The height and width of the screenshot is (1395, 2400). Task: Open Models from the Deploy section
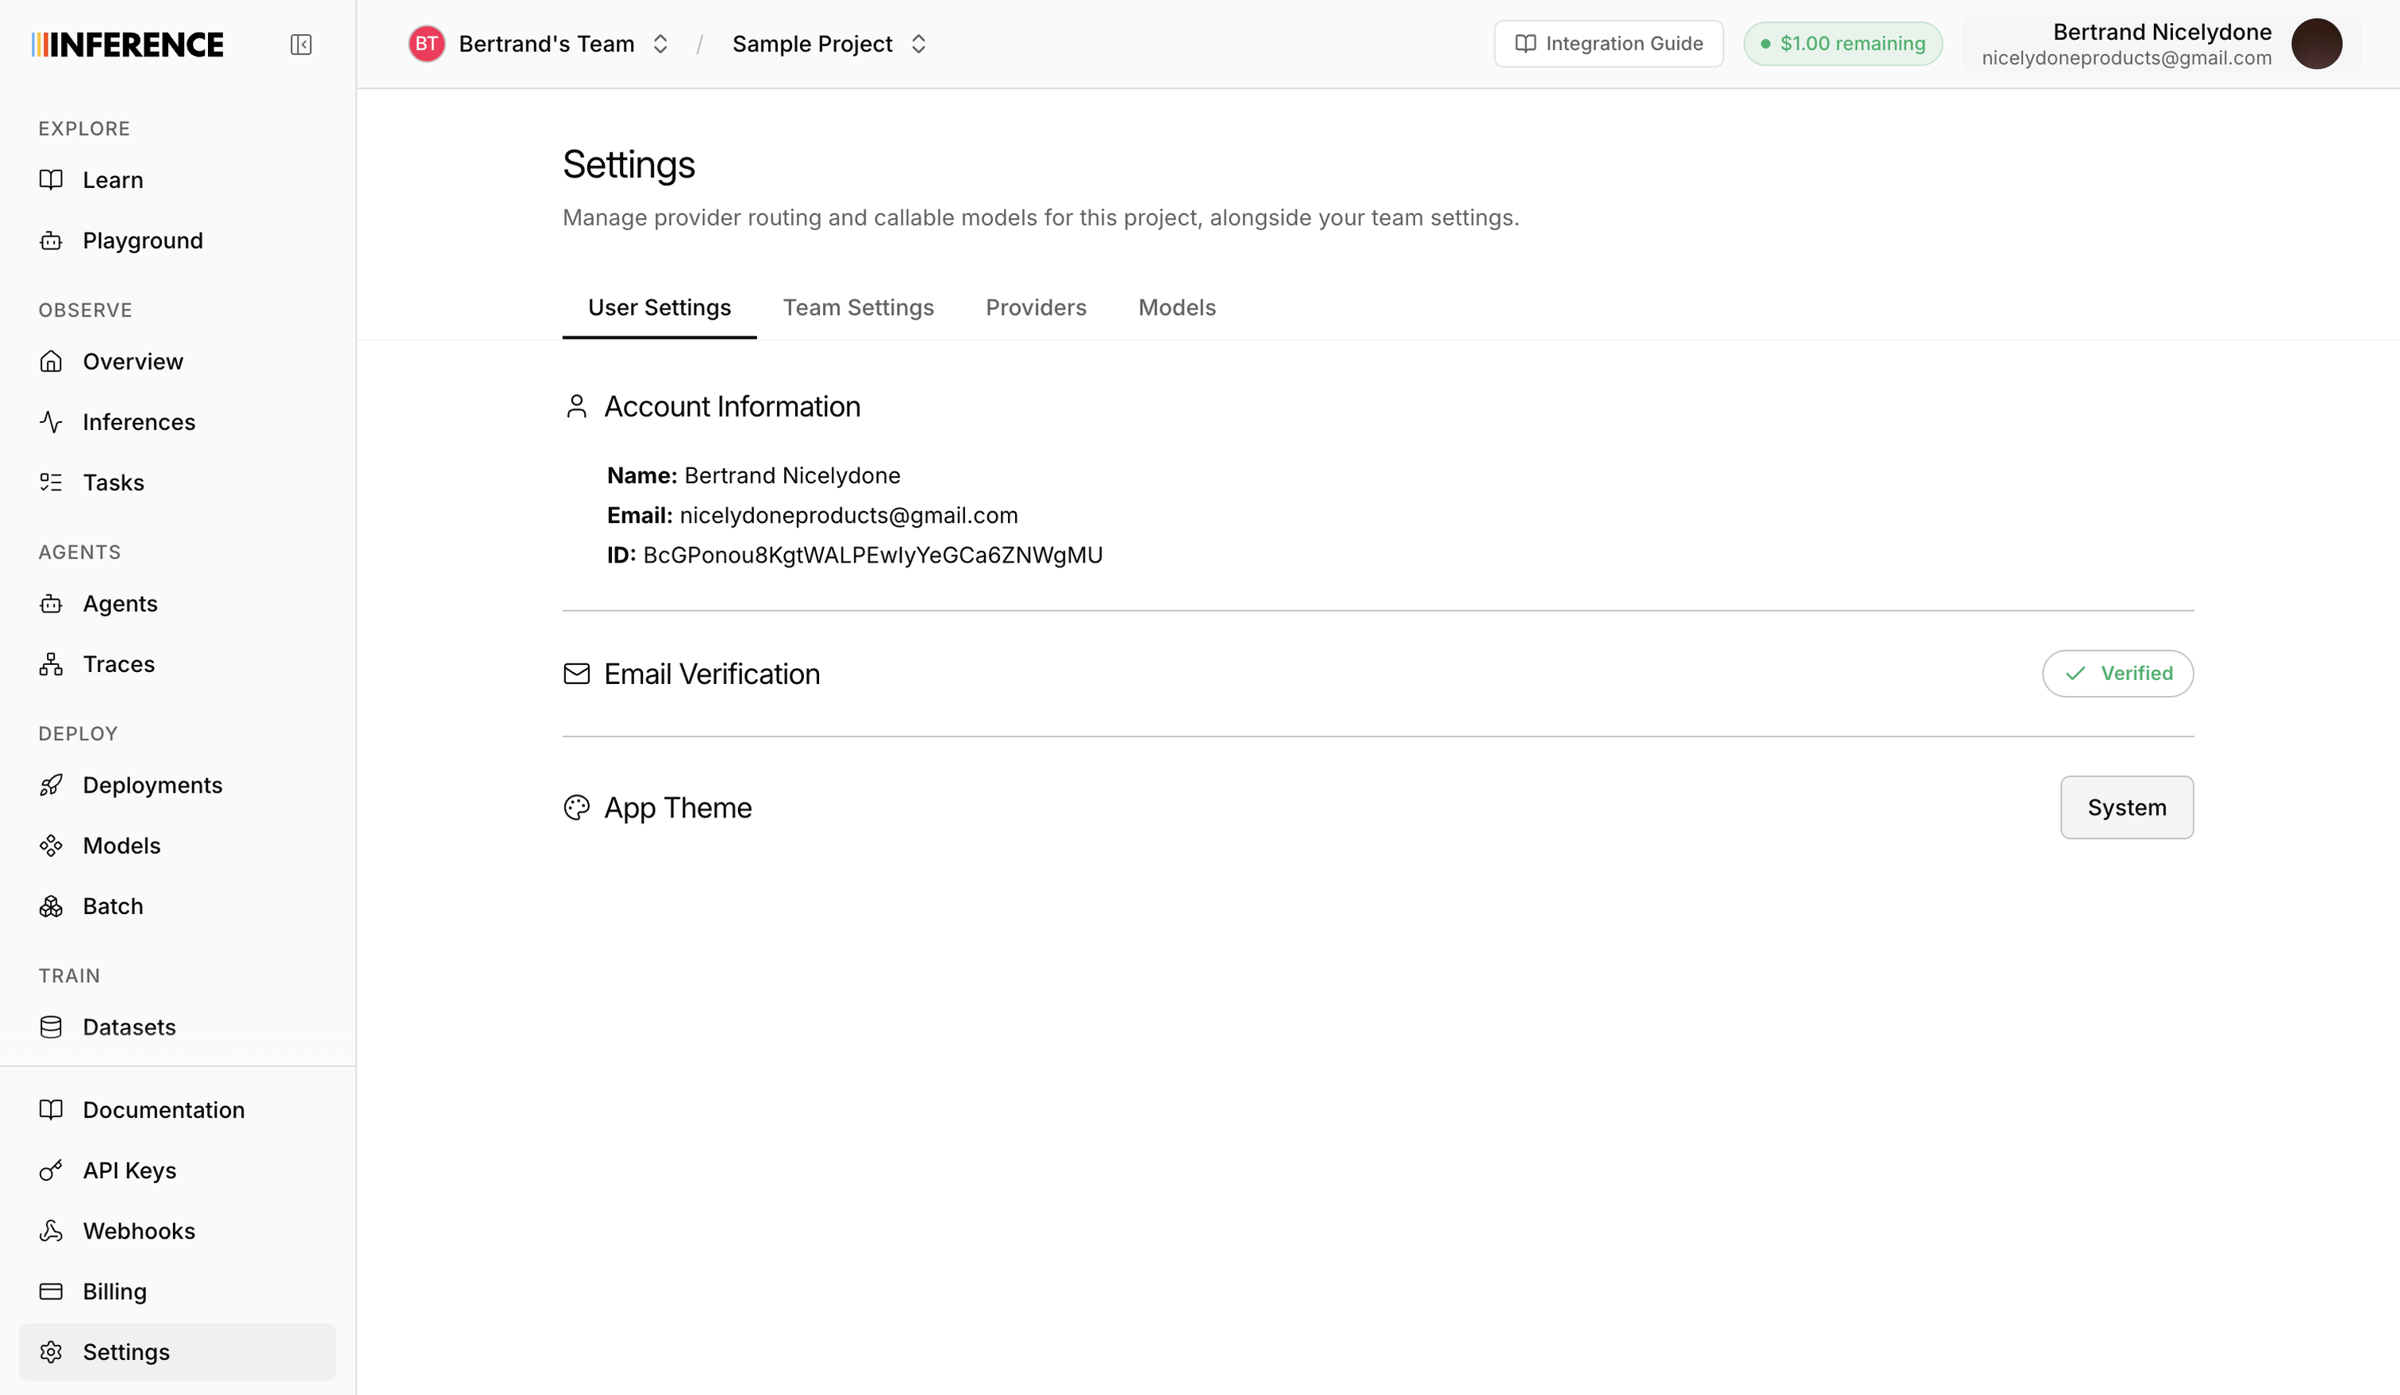pyautogui.click(x=178, y=845)
